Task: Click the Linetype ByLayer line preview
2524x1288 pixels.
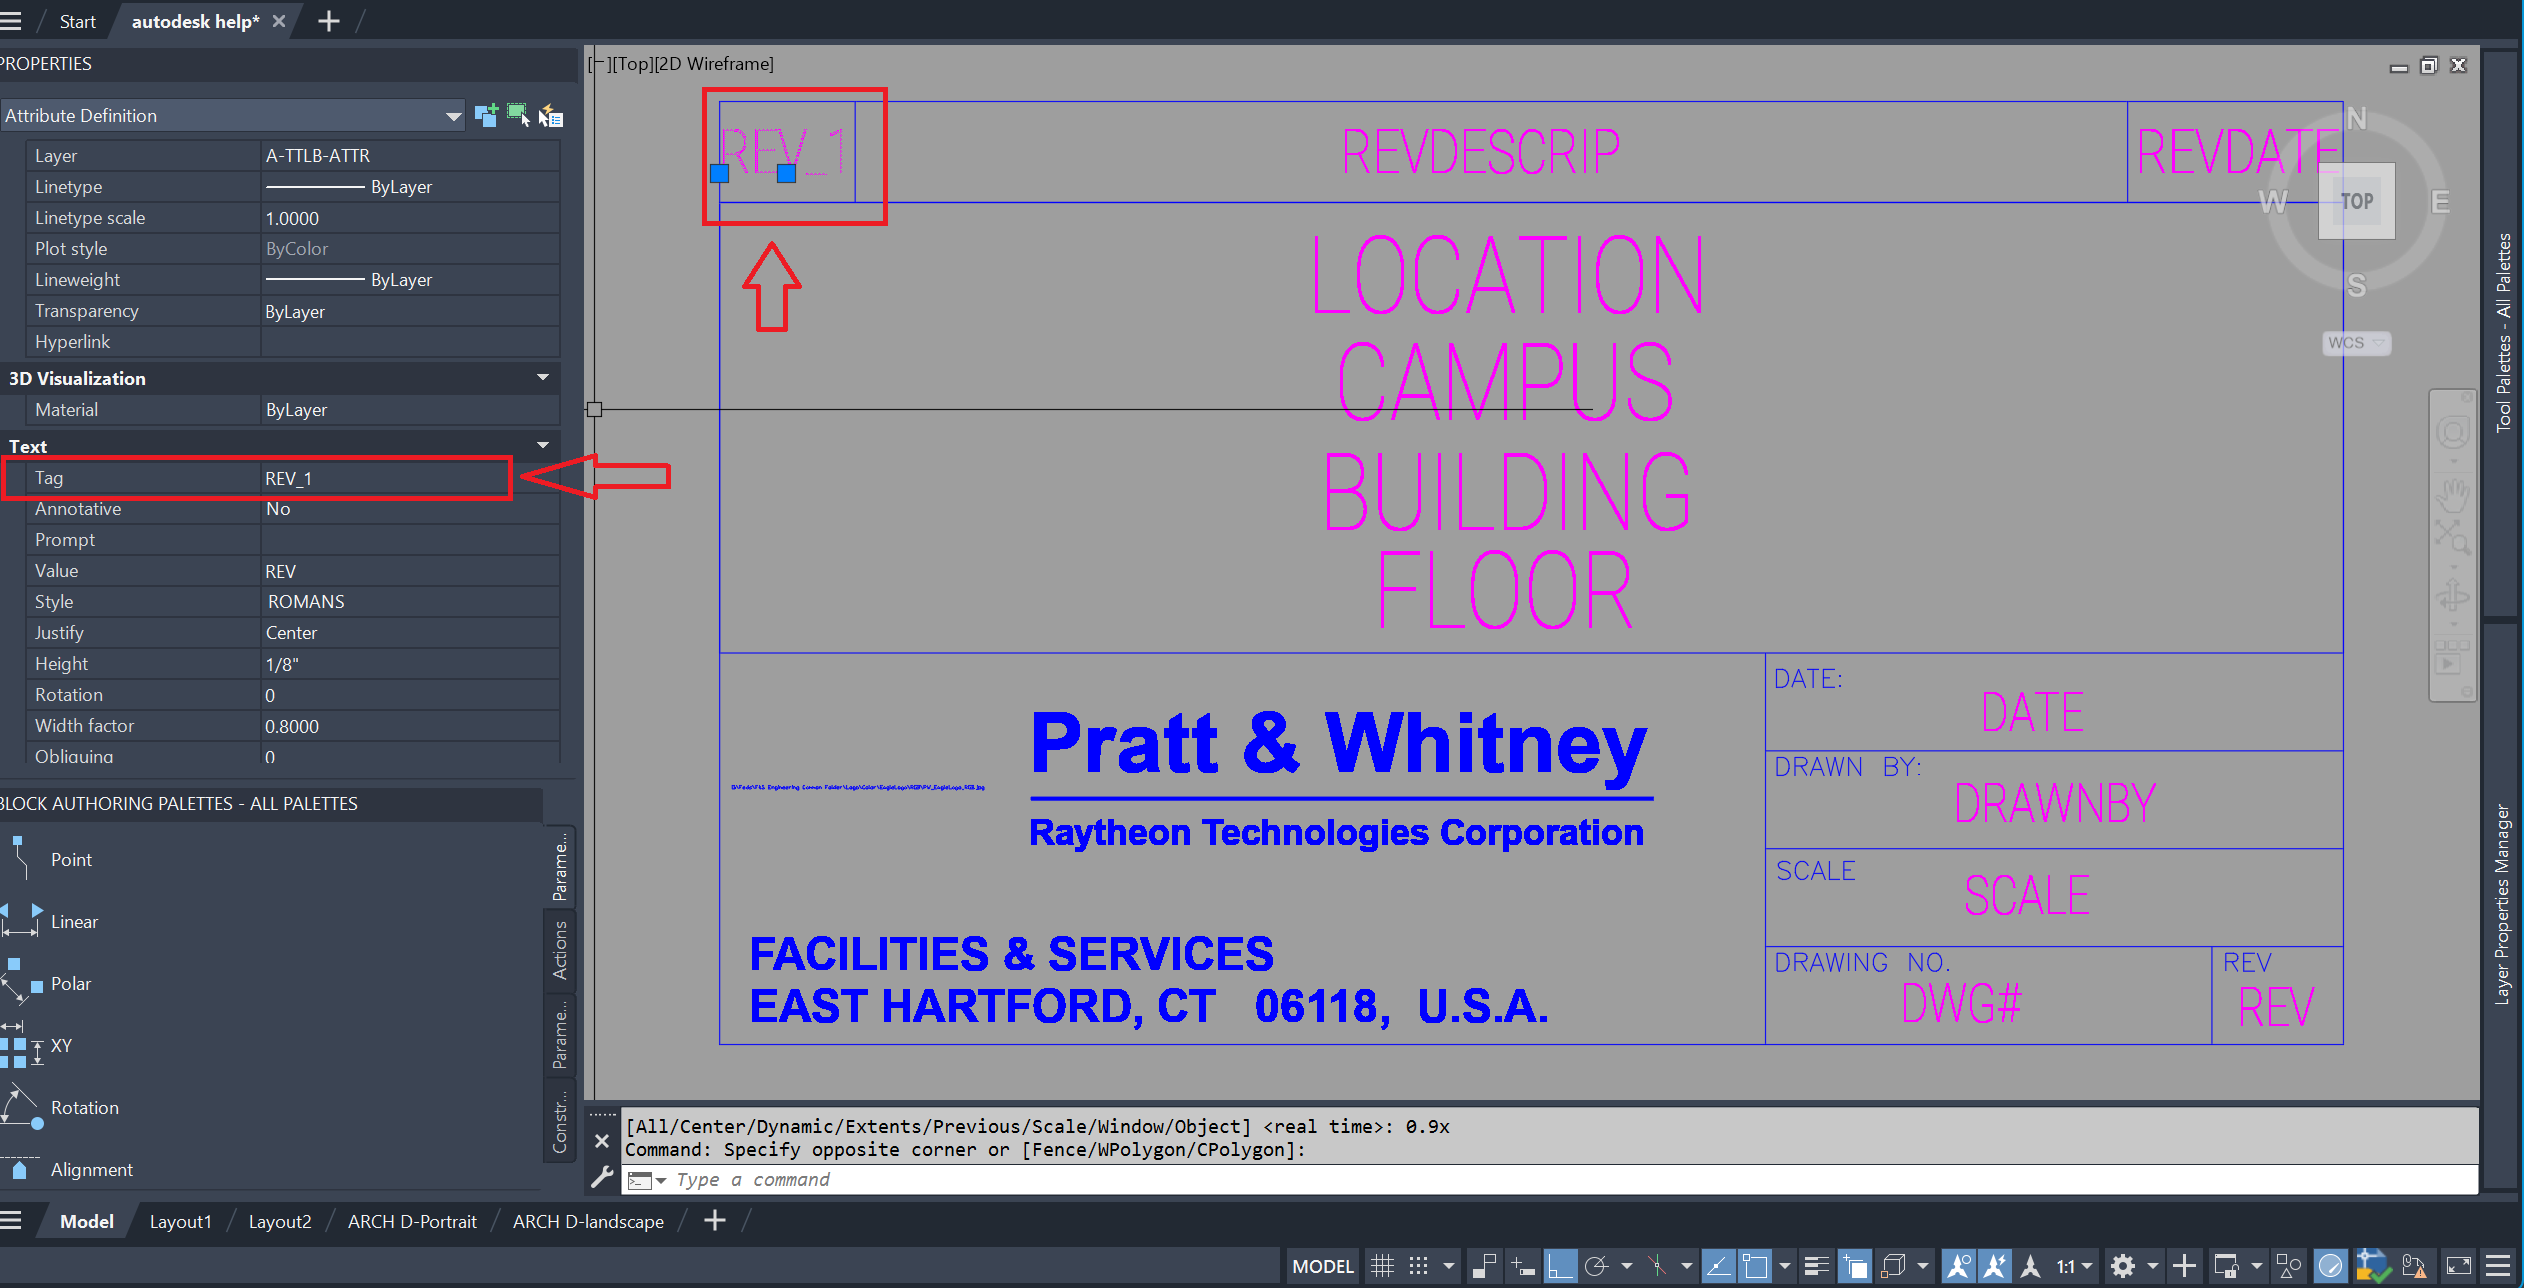Action: tap(317, 186)
